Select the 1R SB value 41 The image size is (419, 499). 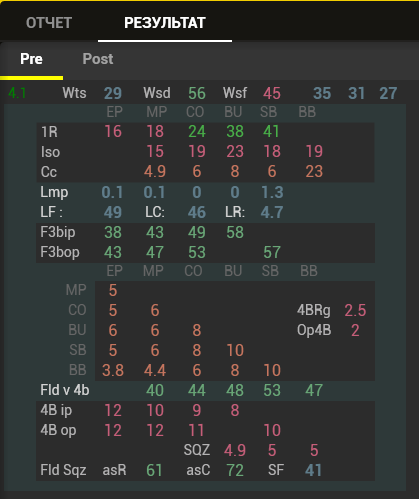click(271, 132)
